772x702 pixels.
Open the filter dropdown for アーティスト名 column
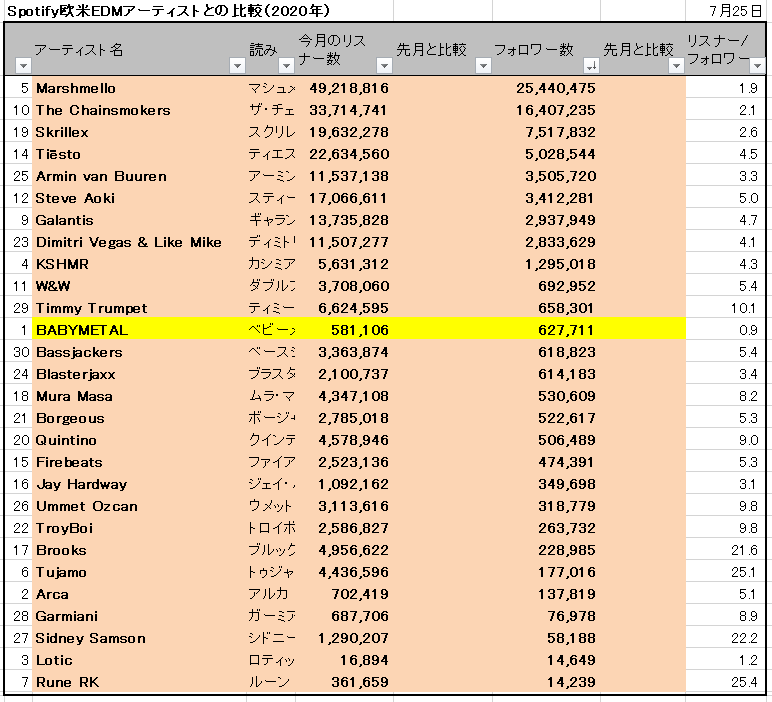[237, 65]
